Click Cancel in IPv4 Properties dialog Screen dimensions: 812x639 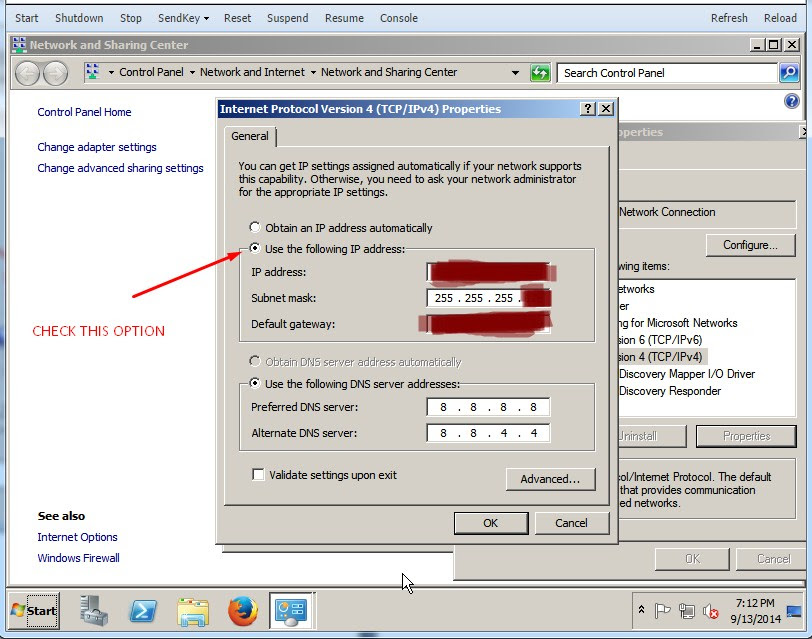coord(572,523)
